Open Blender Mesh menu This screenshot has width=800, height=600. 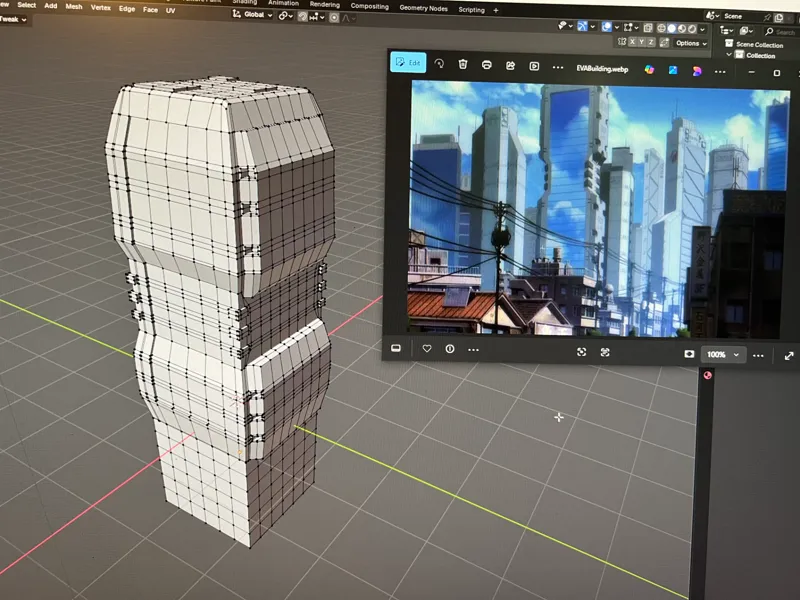(73, 7)
